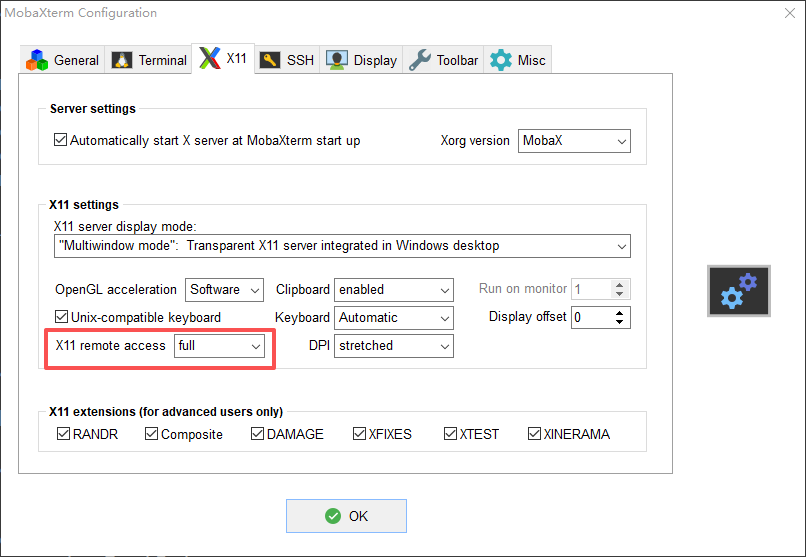
Task: Open the Xorg version dropdown
Action: [574, 141]
